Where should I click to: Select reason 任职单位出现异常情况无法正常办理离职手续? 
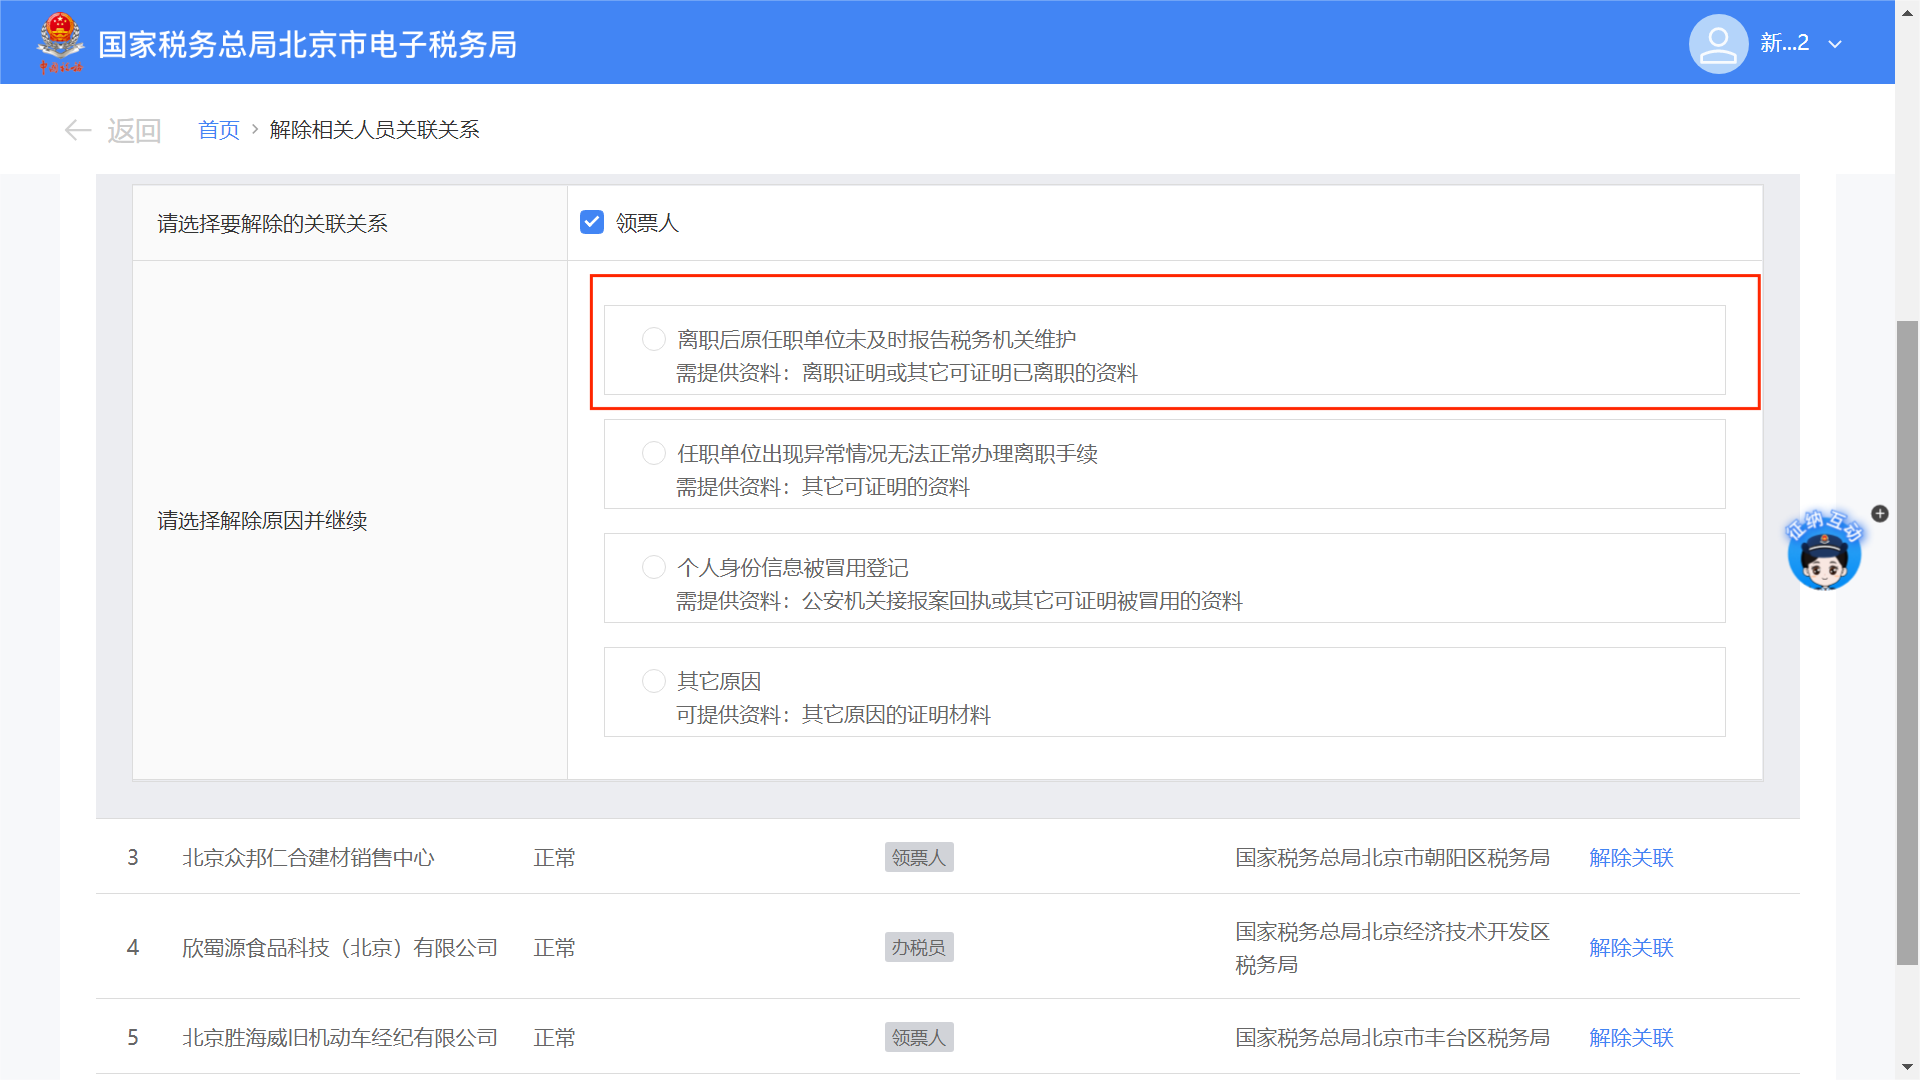654,453
